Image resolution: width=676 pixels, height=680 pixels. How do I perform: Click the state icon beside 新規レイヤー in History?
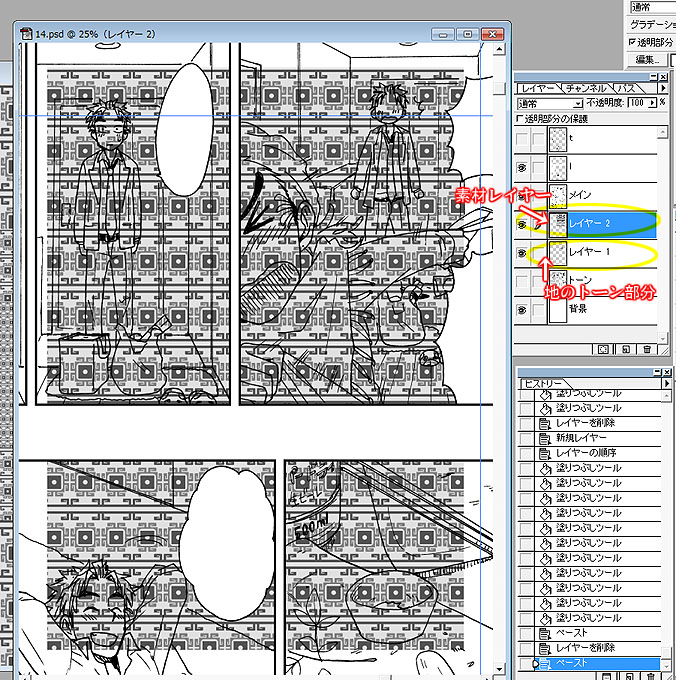tap(545, 438)
